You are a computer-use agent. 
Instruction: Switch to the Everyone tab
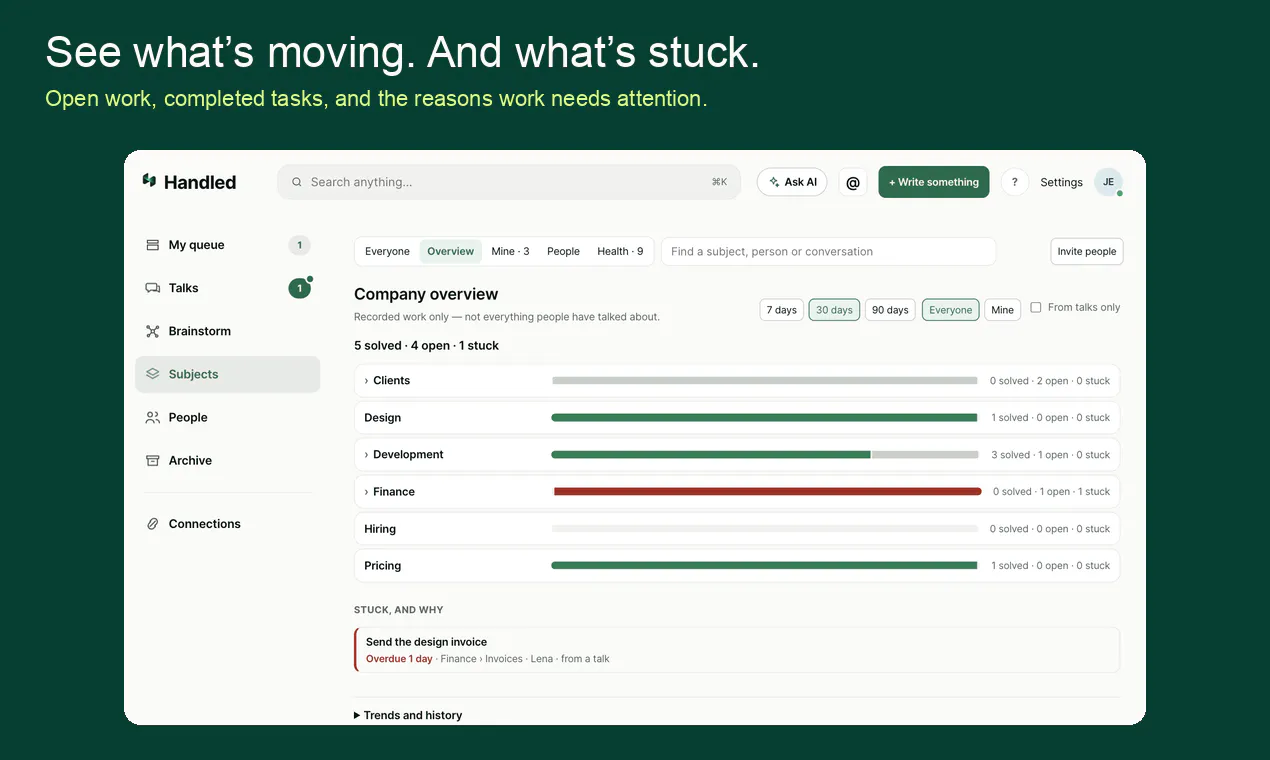pos(387,251)
